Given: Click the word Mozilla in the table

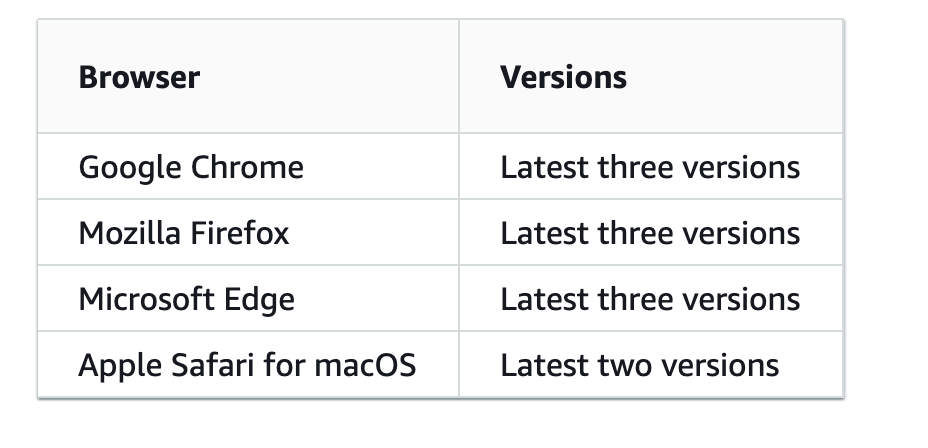Looking at the screenshot, I should pyautogui.click(x=130, y=233).
